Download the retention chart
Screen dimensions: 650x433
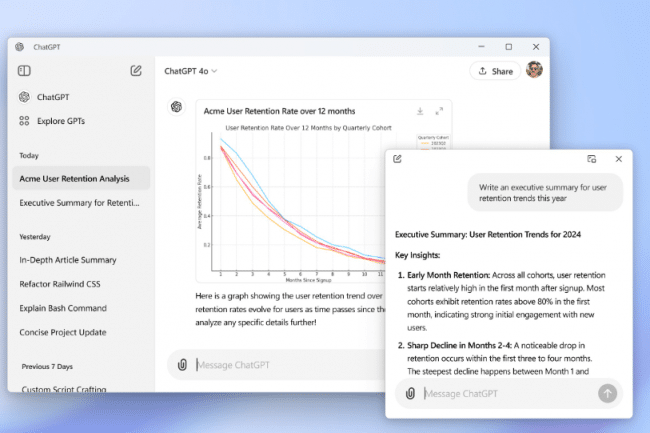420,111
